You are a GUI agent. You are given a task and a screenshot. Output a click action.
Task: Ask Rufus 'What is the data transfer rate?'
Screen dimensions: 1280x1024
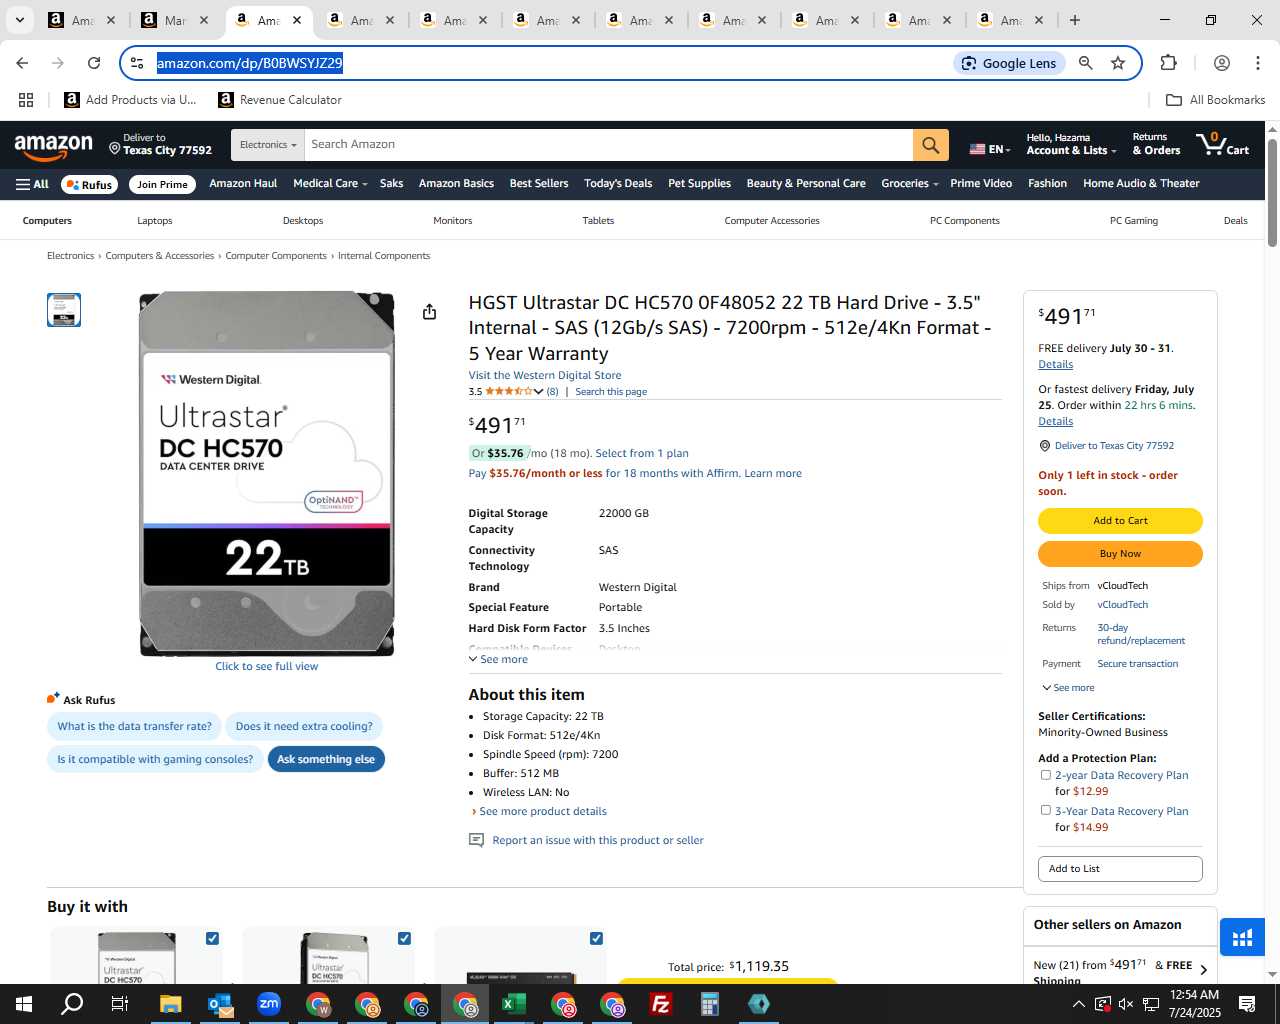(134, 727)
